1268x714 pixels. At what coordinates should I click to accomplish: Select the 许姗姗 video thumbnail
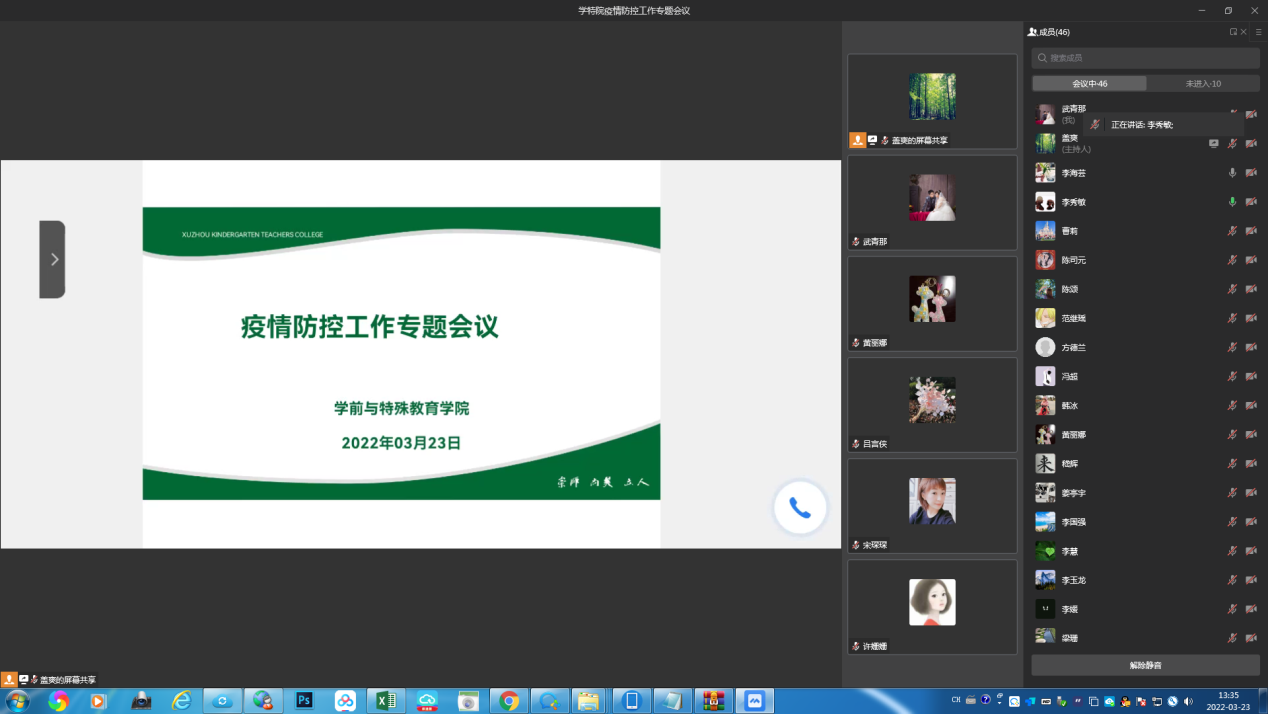click(x=932, y=606)
